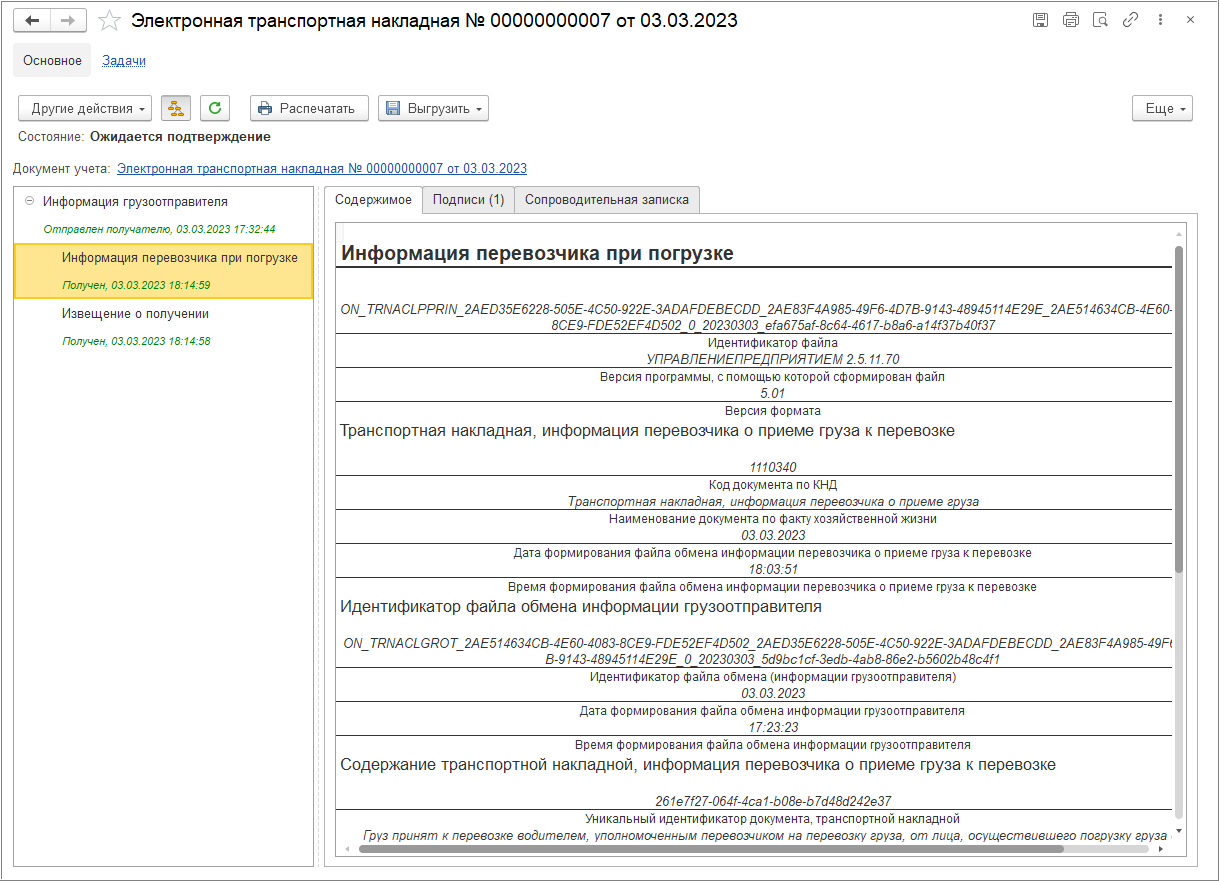The image size is (1219, 881).
Task: Open the Сопроводительная записка tab
Action: [607, 200]
